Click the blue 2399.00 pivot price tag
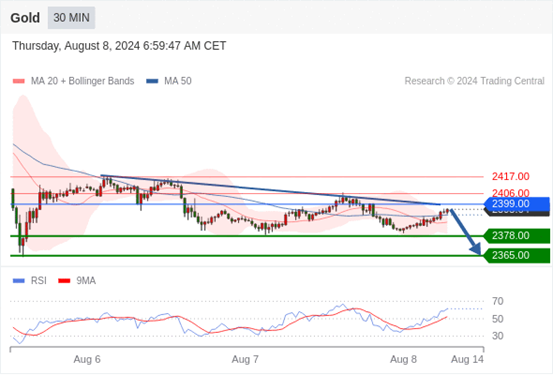Viewport: 553px width, 375px height. point(517,204)
